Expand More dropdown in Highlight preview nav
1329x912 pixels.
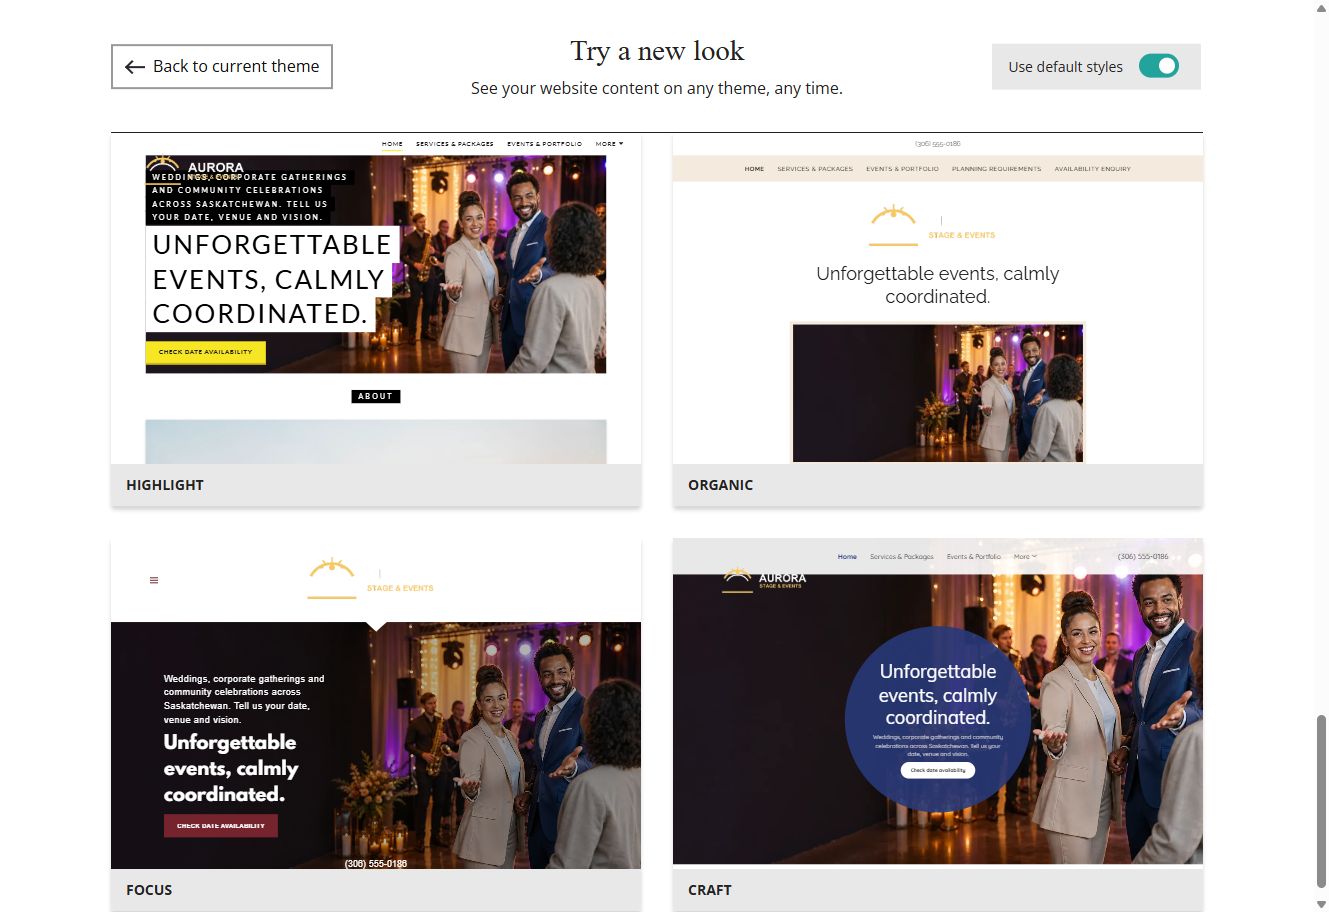click(x=609, y=144)
